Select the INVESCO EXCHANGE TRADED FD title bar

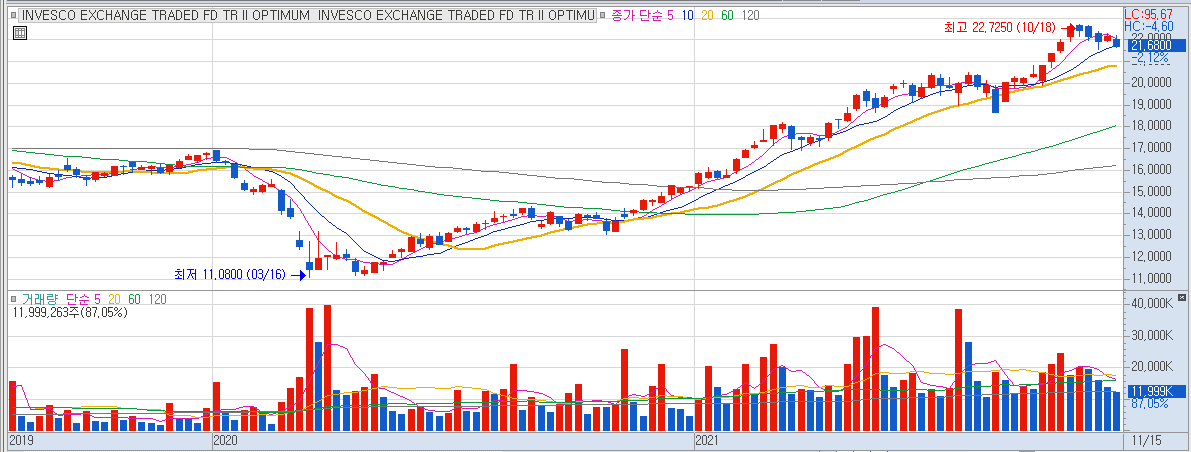(x=306, y=15)
